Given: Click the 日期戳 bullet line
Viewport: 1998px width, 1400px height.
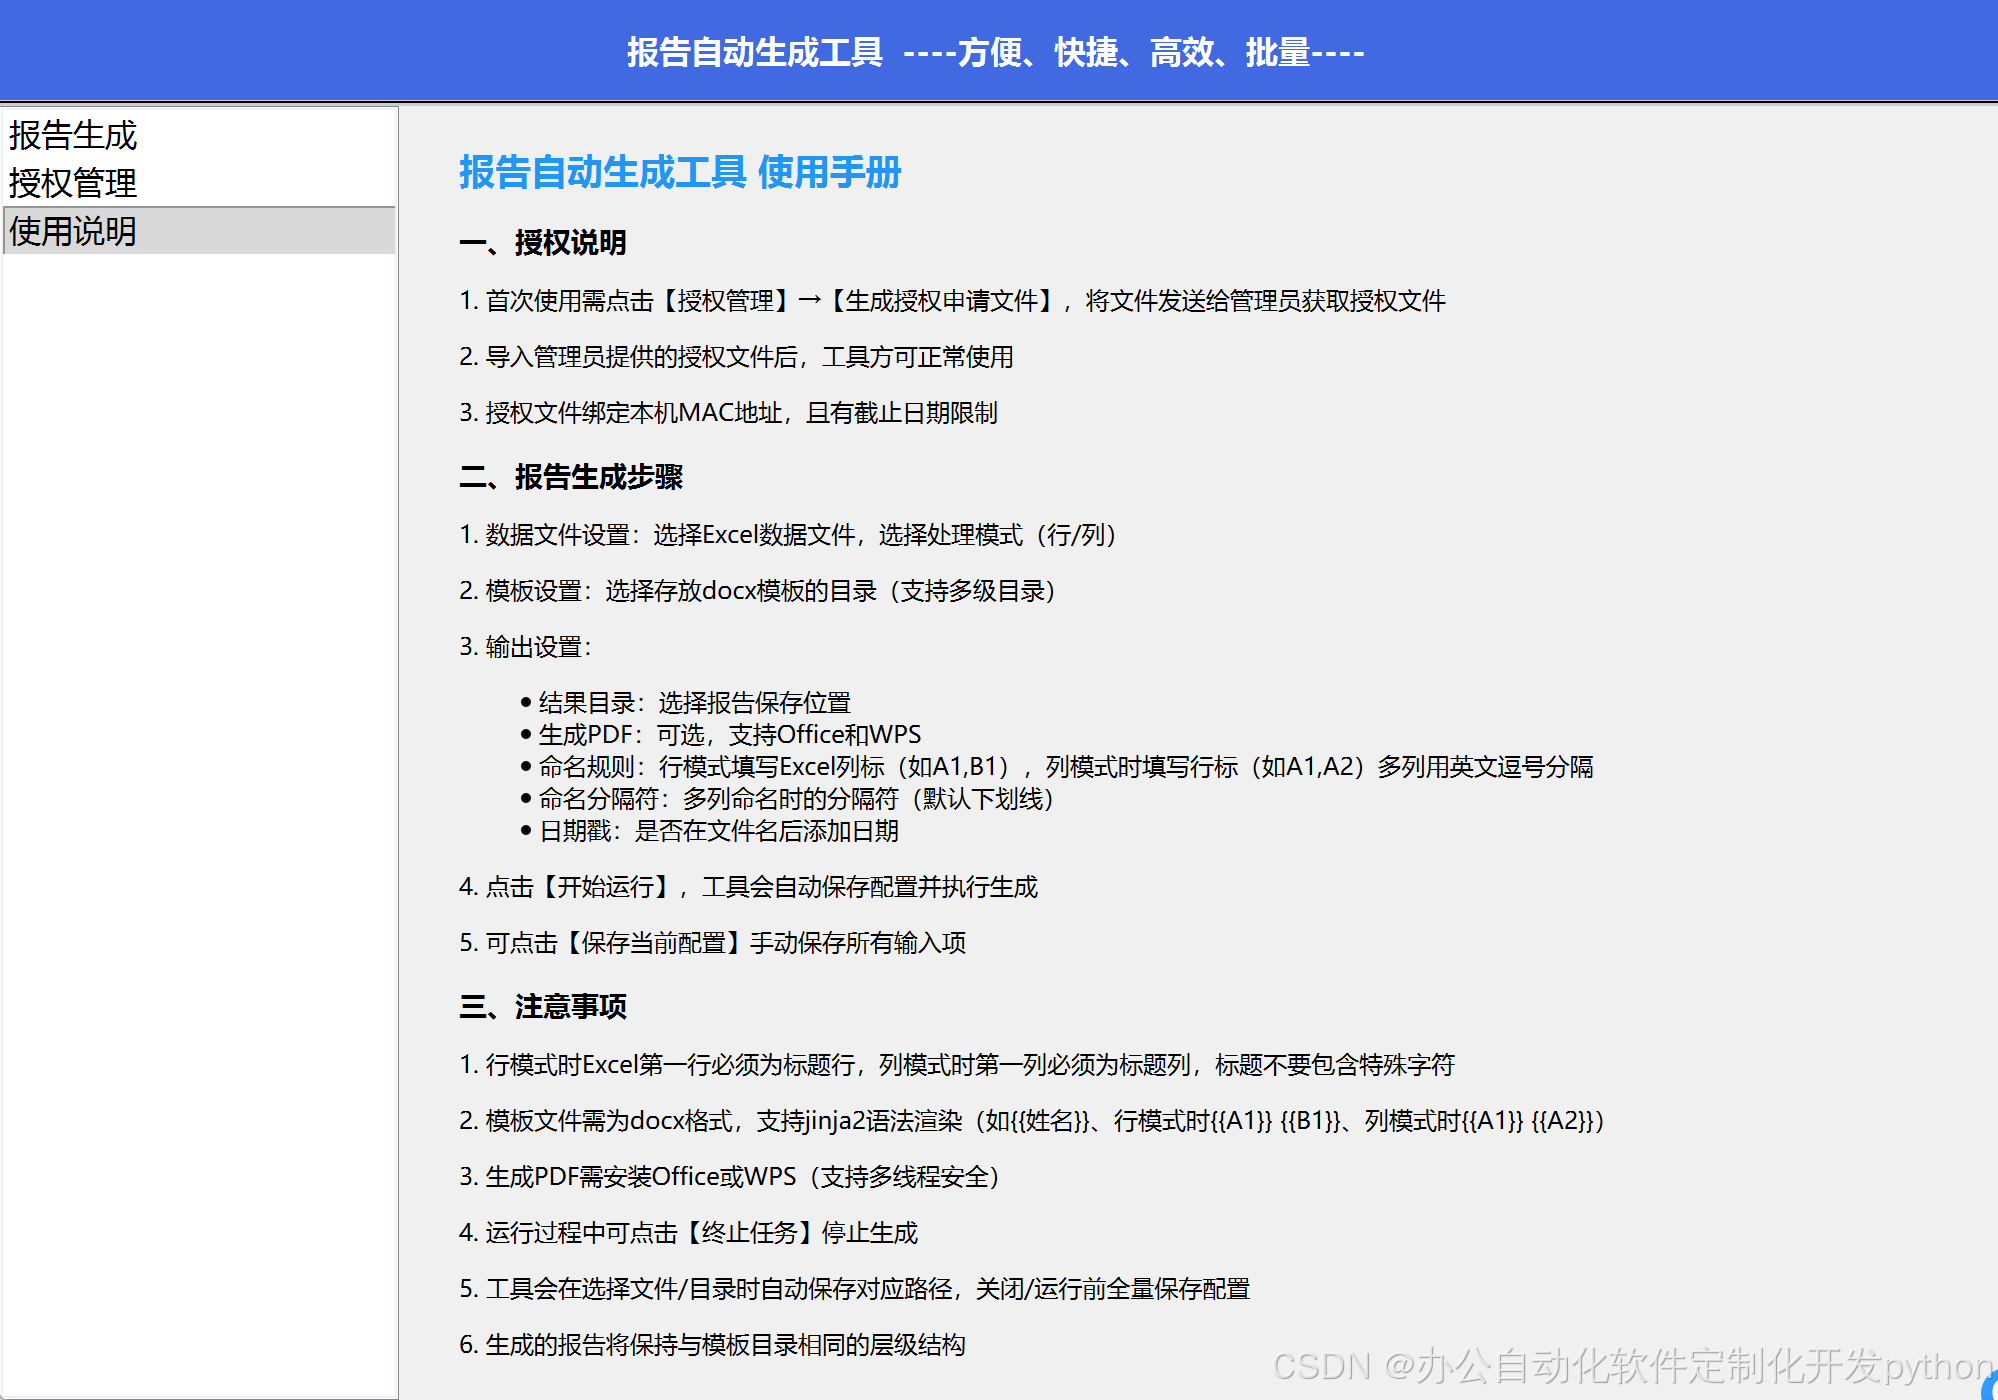Looking at the screenshot, I should (x=718, y=831).
